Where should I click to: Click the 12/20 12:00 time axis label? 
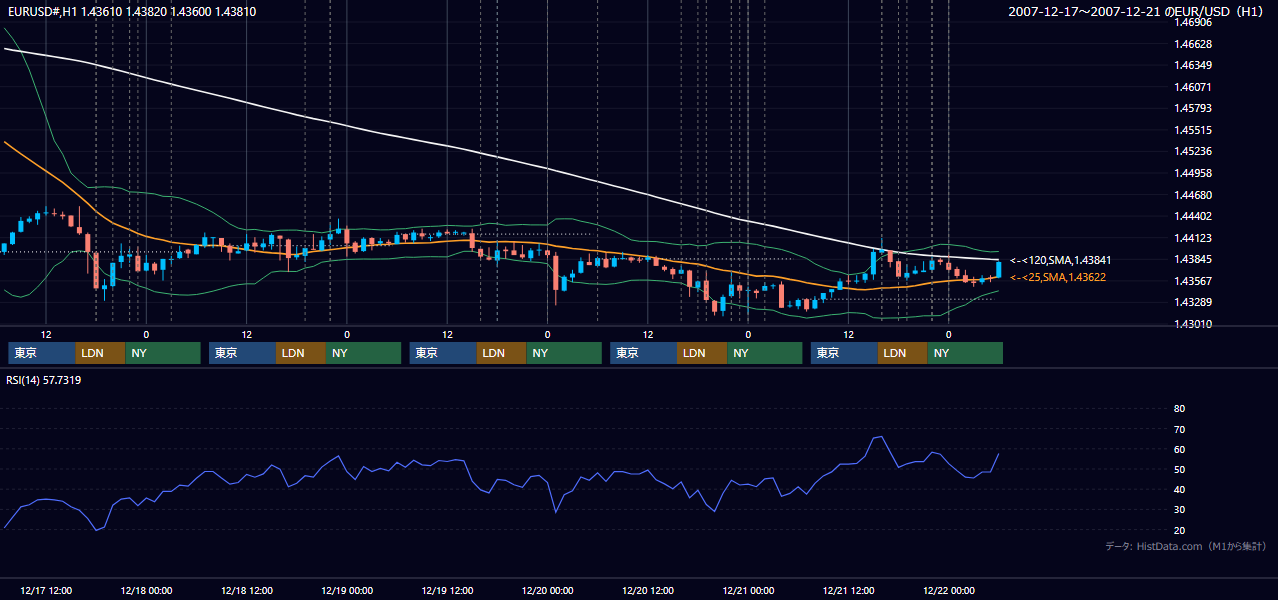648,590
